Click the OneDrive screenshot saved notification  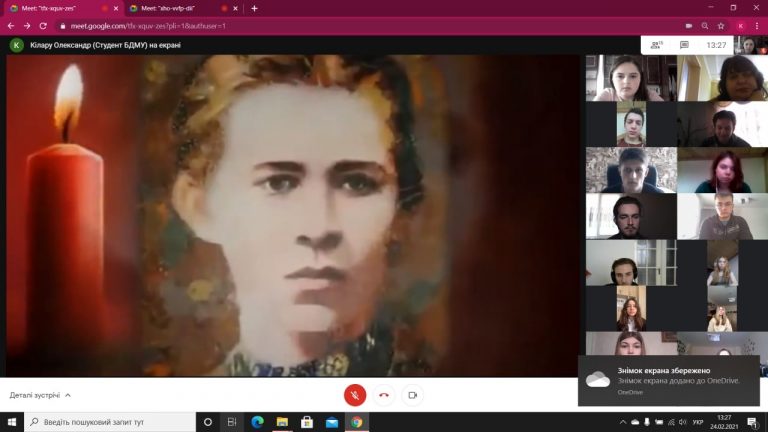coord(668,380)
